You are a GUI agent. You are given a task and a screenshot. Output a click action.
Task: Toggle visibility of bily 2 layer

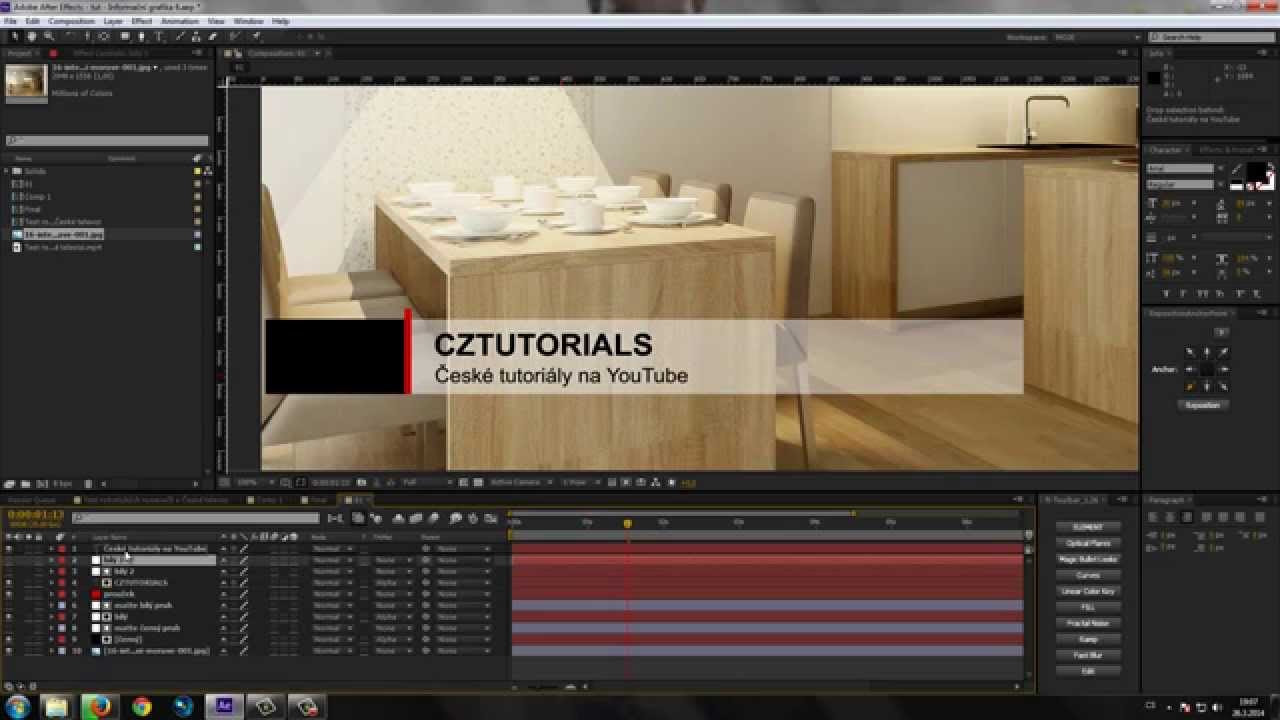coord(9,571)
